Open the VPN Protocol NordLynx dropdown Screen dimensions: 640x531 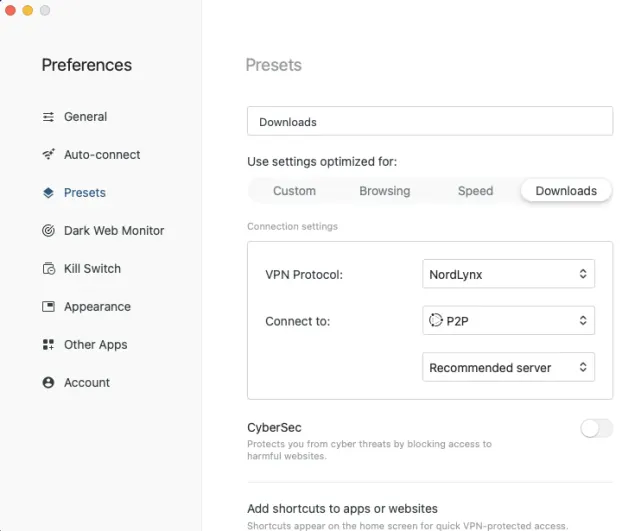click(508, 274)
